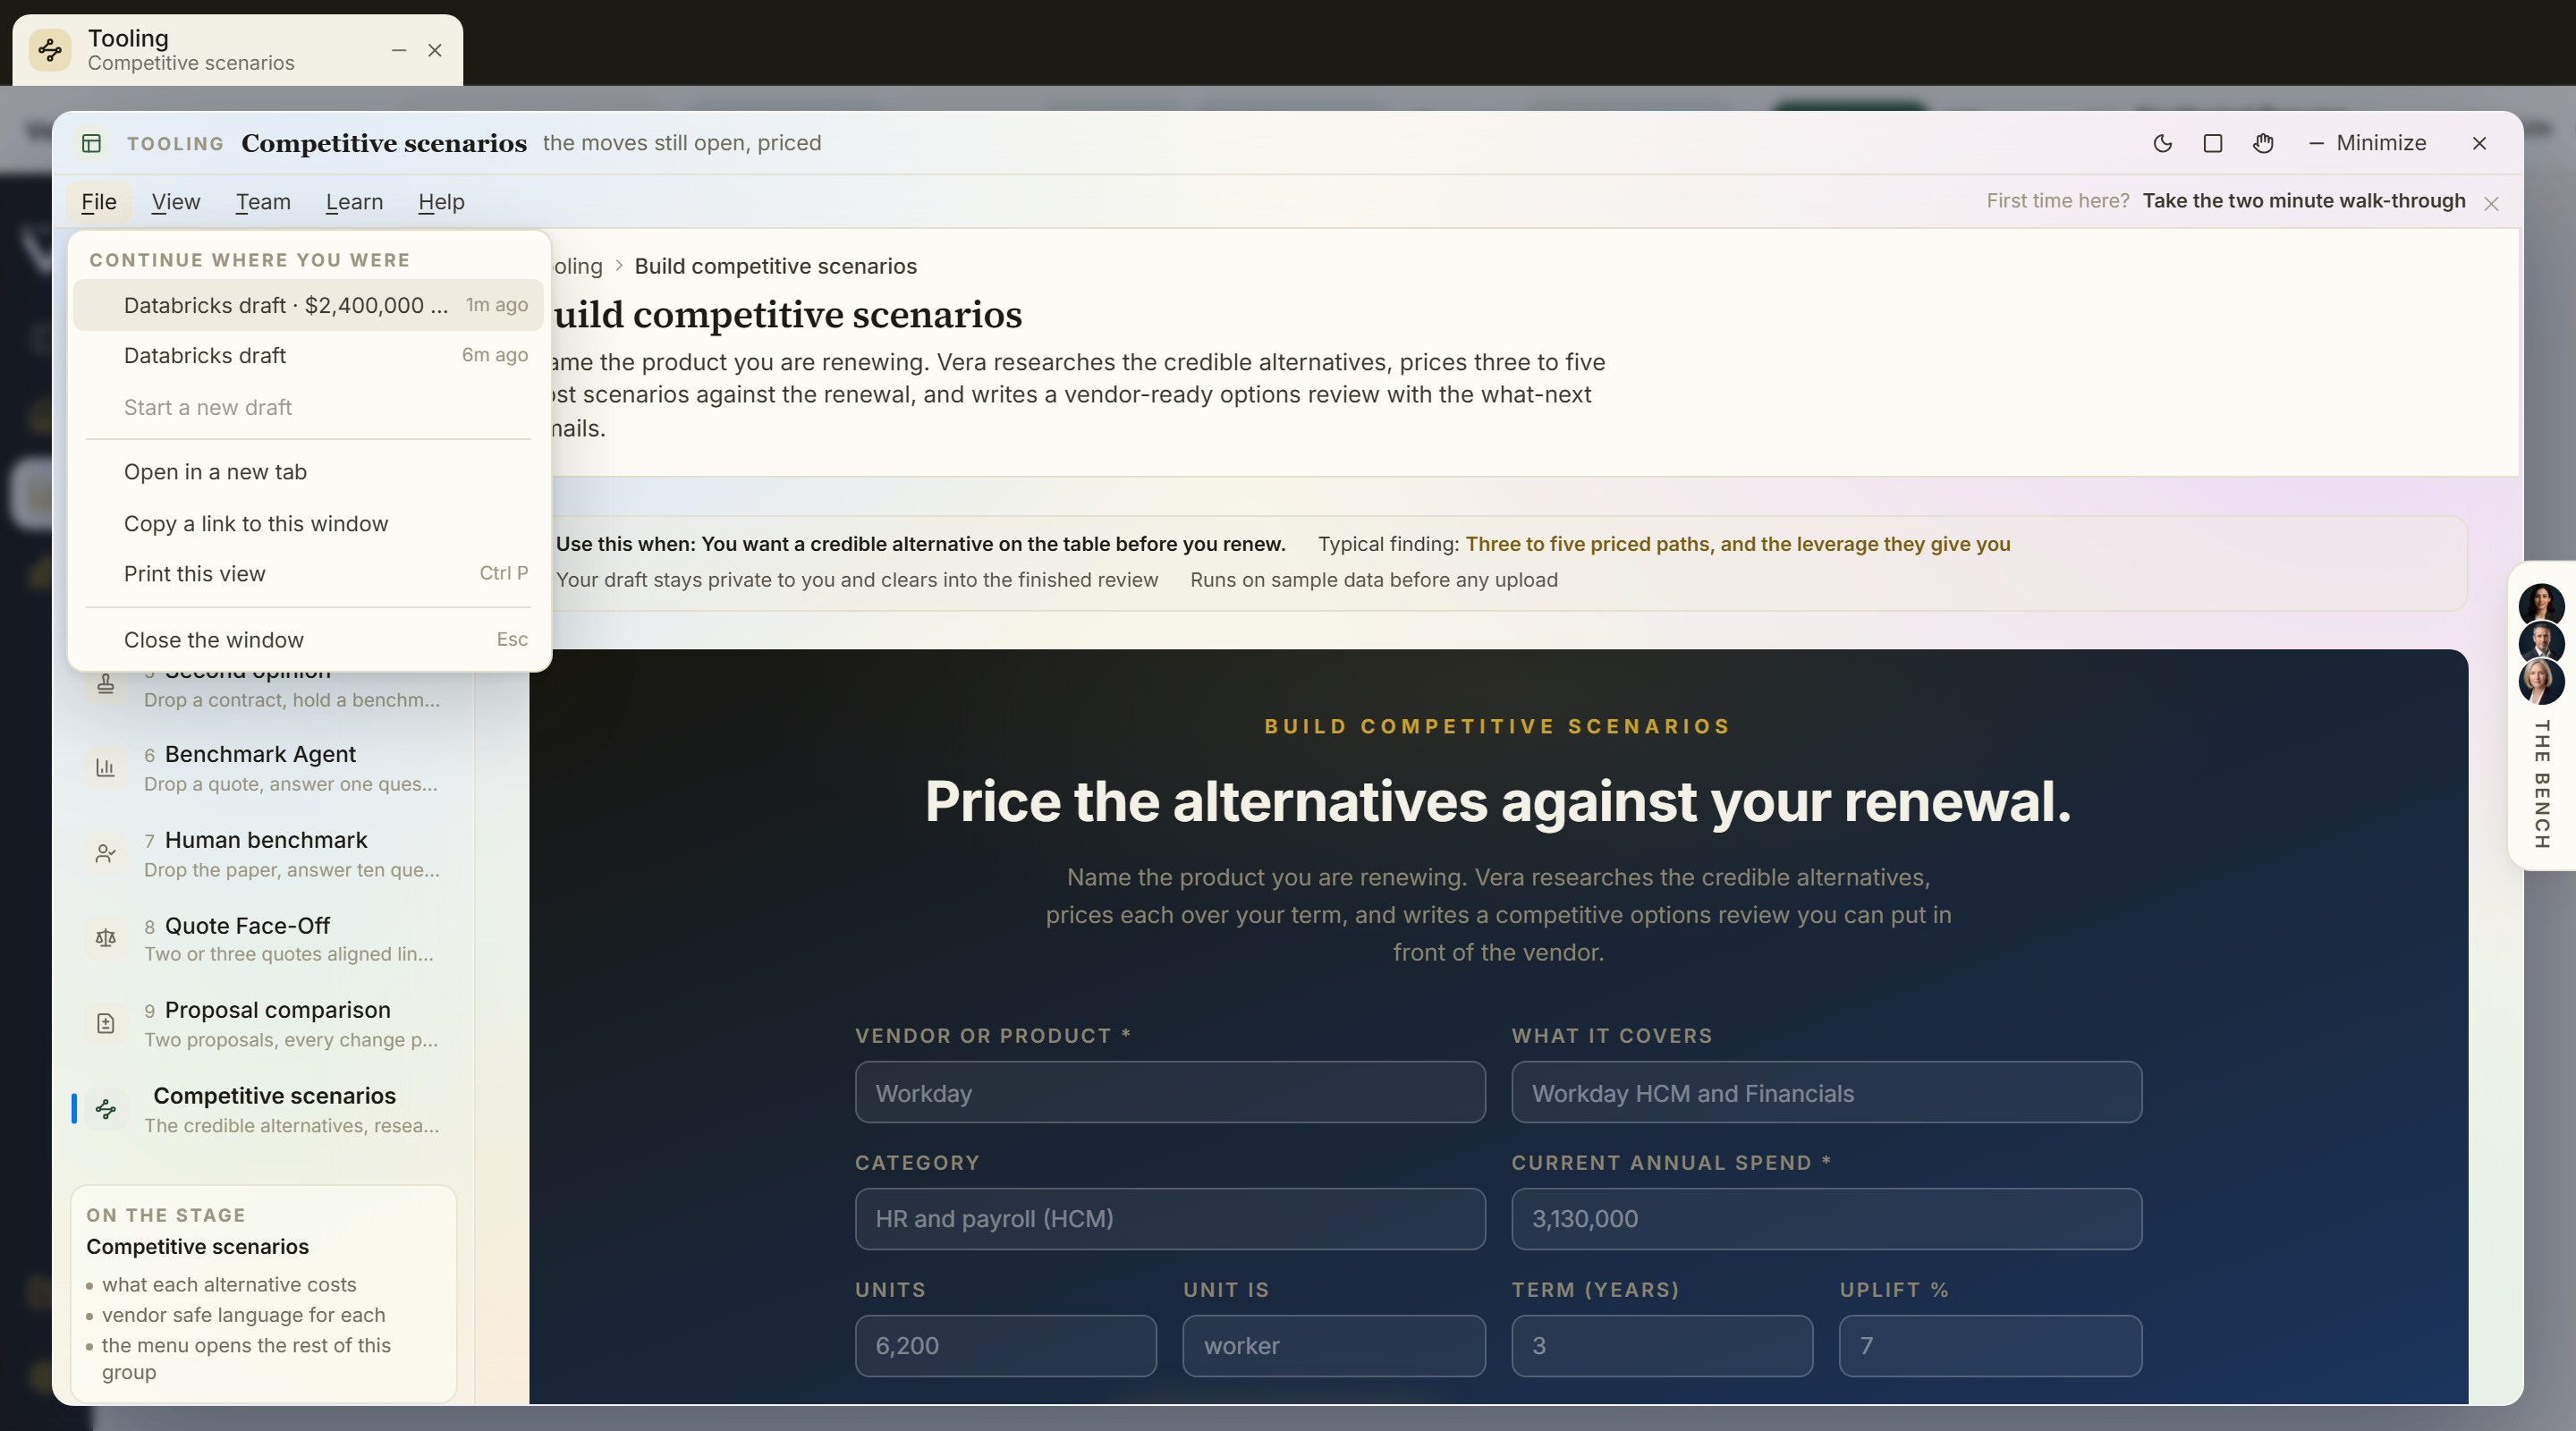The image size is (2576, 1431).
Task: Click the Units field showing 6,200
Action: [x=1006, y=1346]
